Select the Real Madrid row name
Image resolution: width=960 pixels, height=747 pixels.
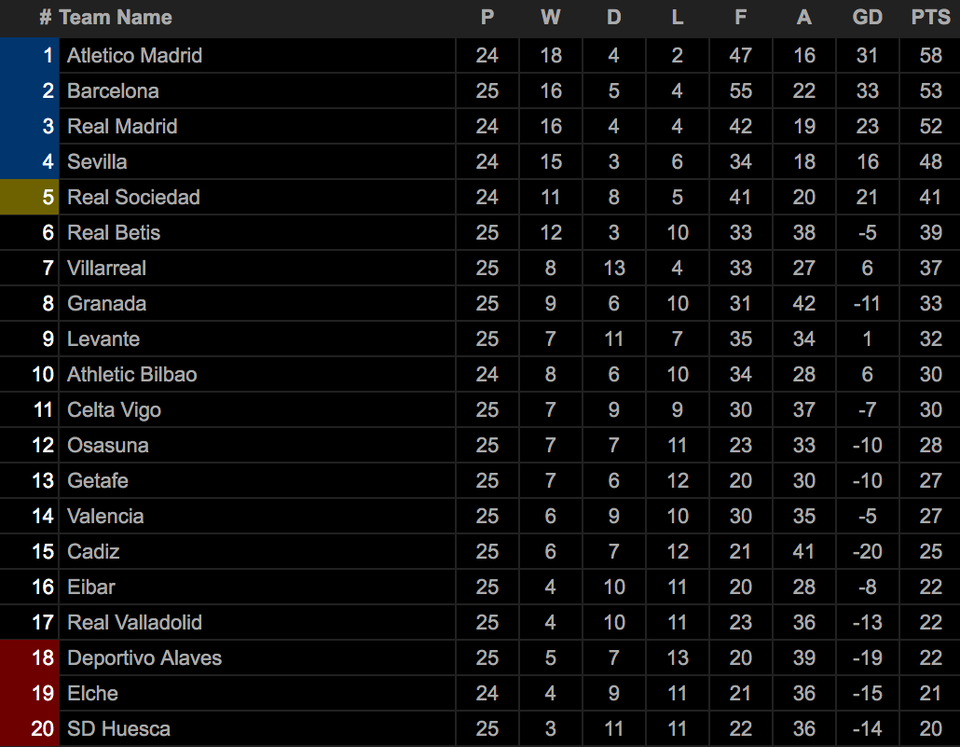pos(122,127)
